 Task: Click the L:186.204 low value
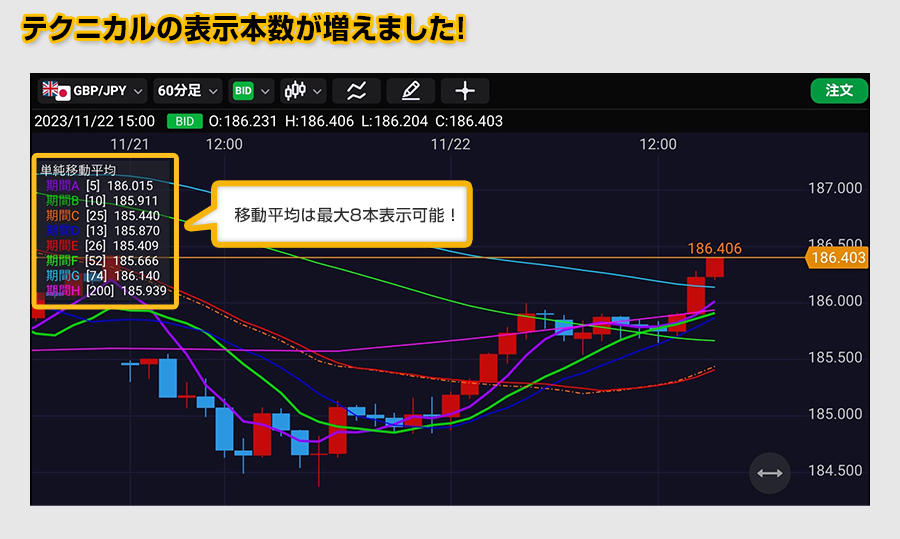[x=394, y=121]
